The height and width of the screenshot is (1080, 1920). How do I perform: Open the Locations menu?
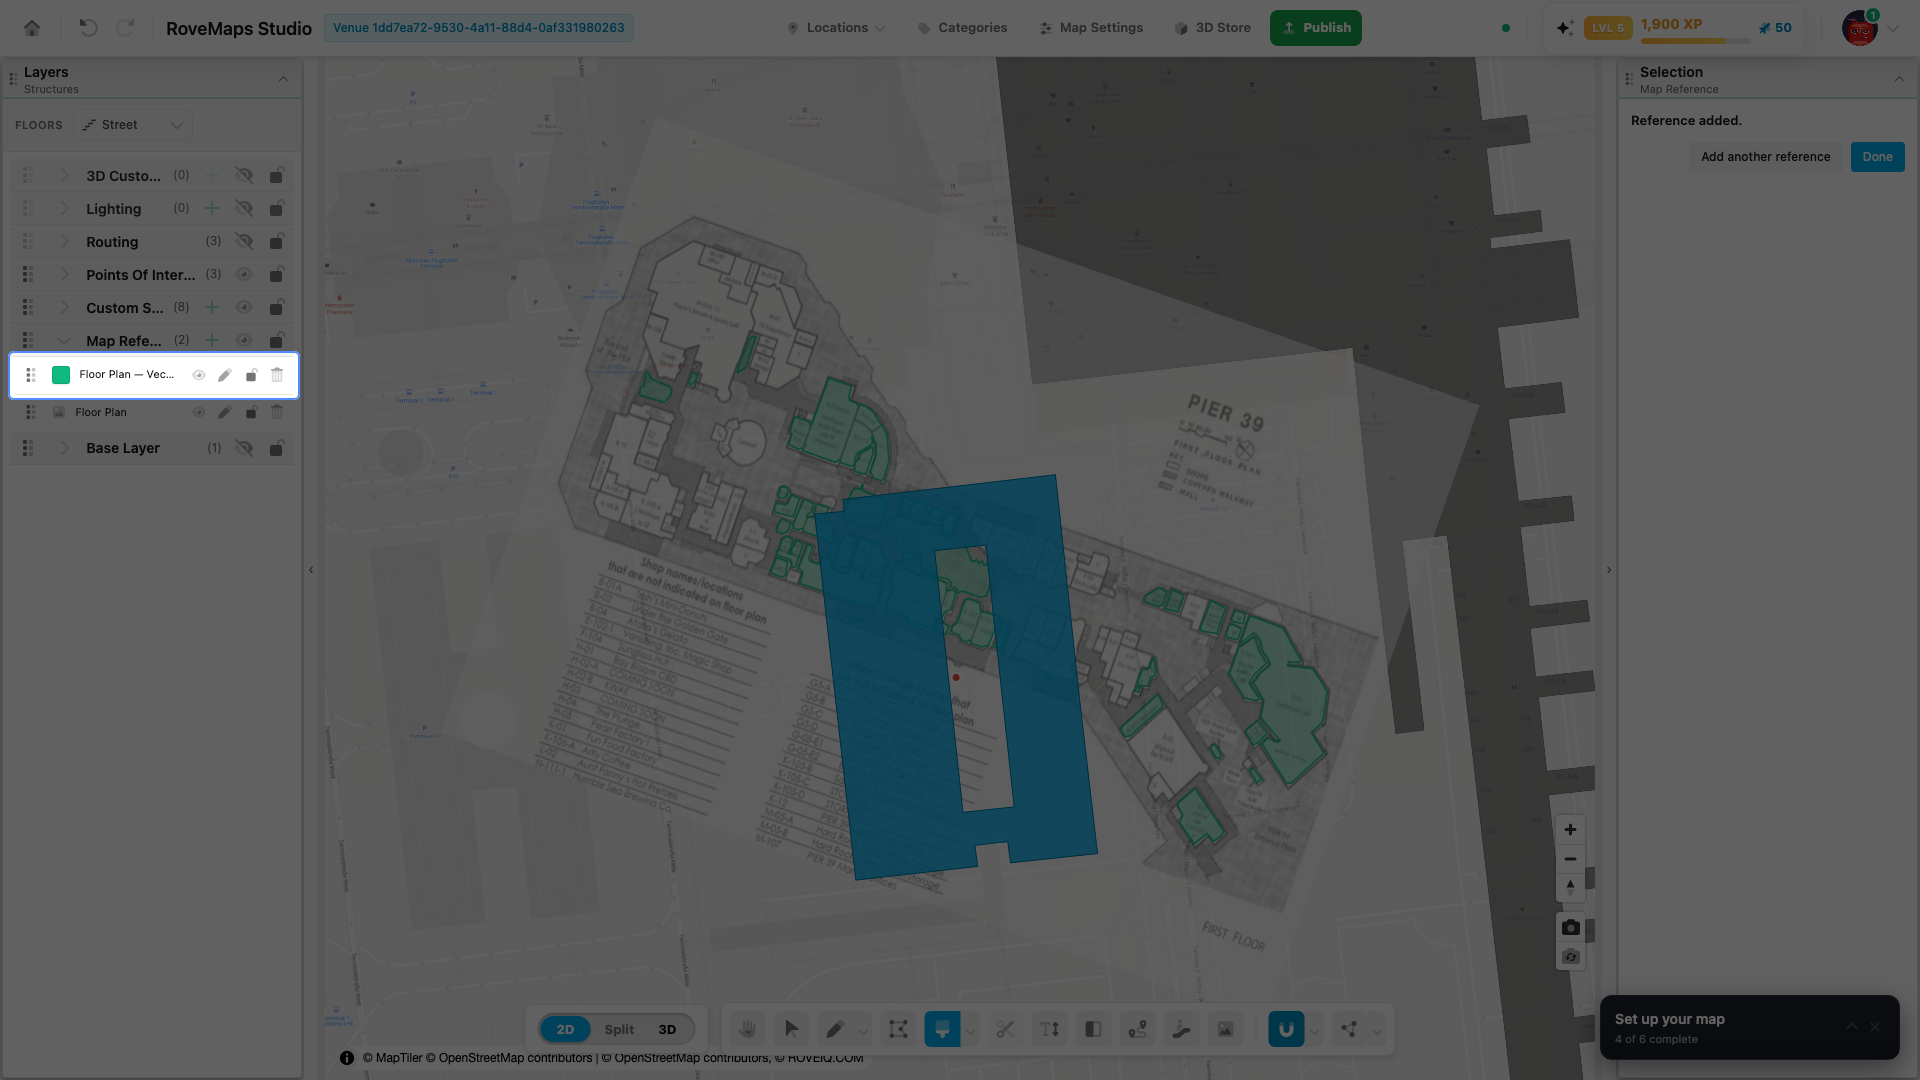pos(836,28)
